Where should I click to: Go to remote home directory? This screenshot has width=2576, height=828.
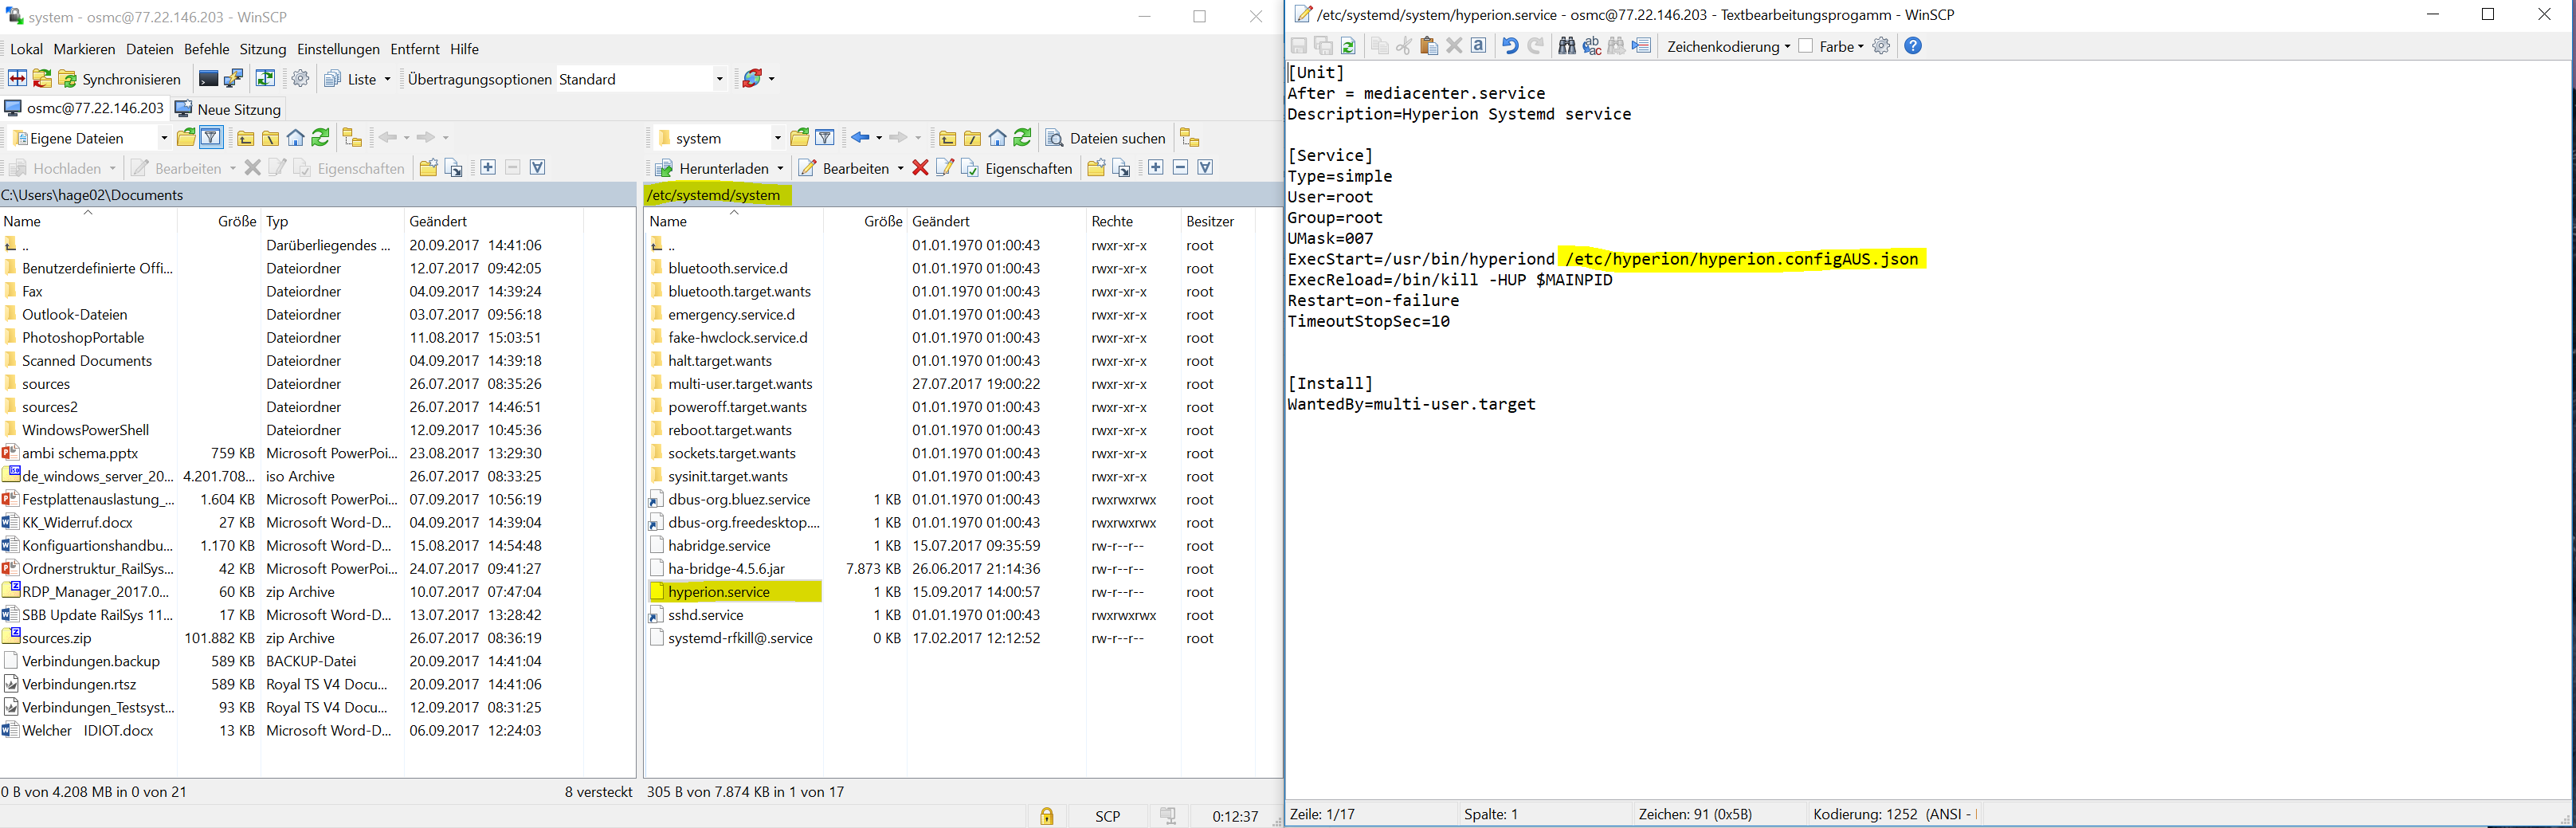997,138
